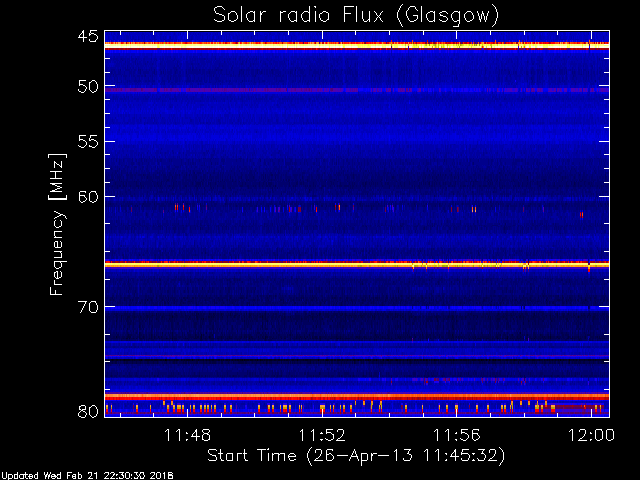Click the 55 frequency tick label
This screenshot has height=480, width=640.
tap(88, 141)
